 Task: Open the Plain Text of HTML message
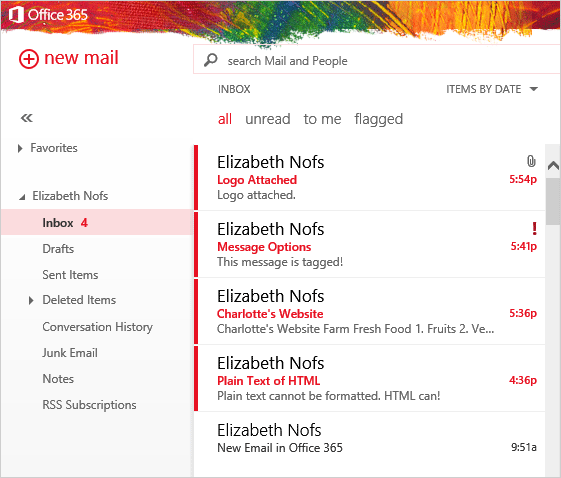click(x=370, y=378)
